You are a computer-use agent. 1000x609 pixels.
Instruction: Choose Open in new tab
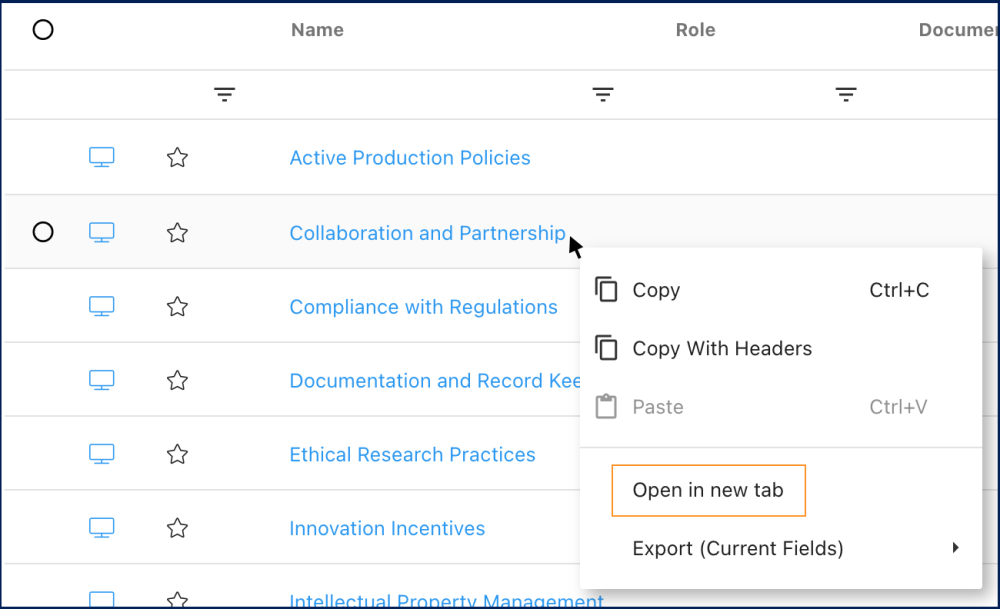[708, 490]
